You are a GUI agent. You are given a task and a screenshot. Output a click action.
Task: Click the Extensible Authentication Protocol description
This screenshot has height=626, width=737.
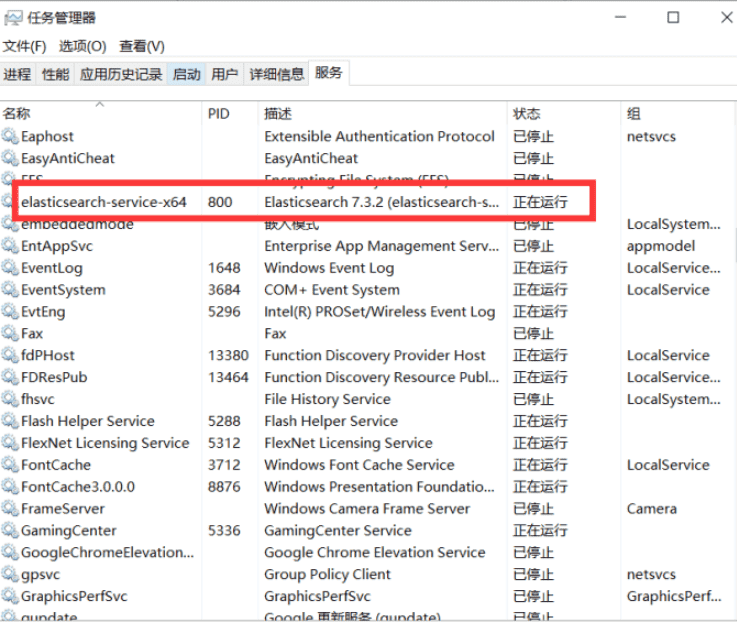point(379,136)
